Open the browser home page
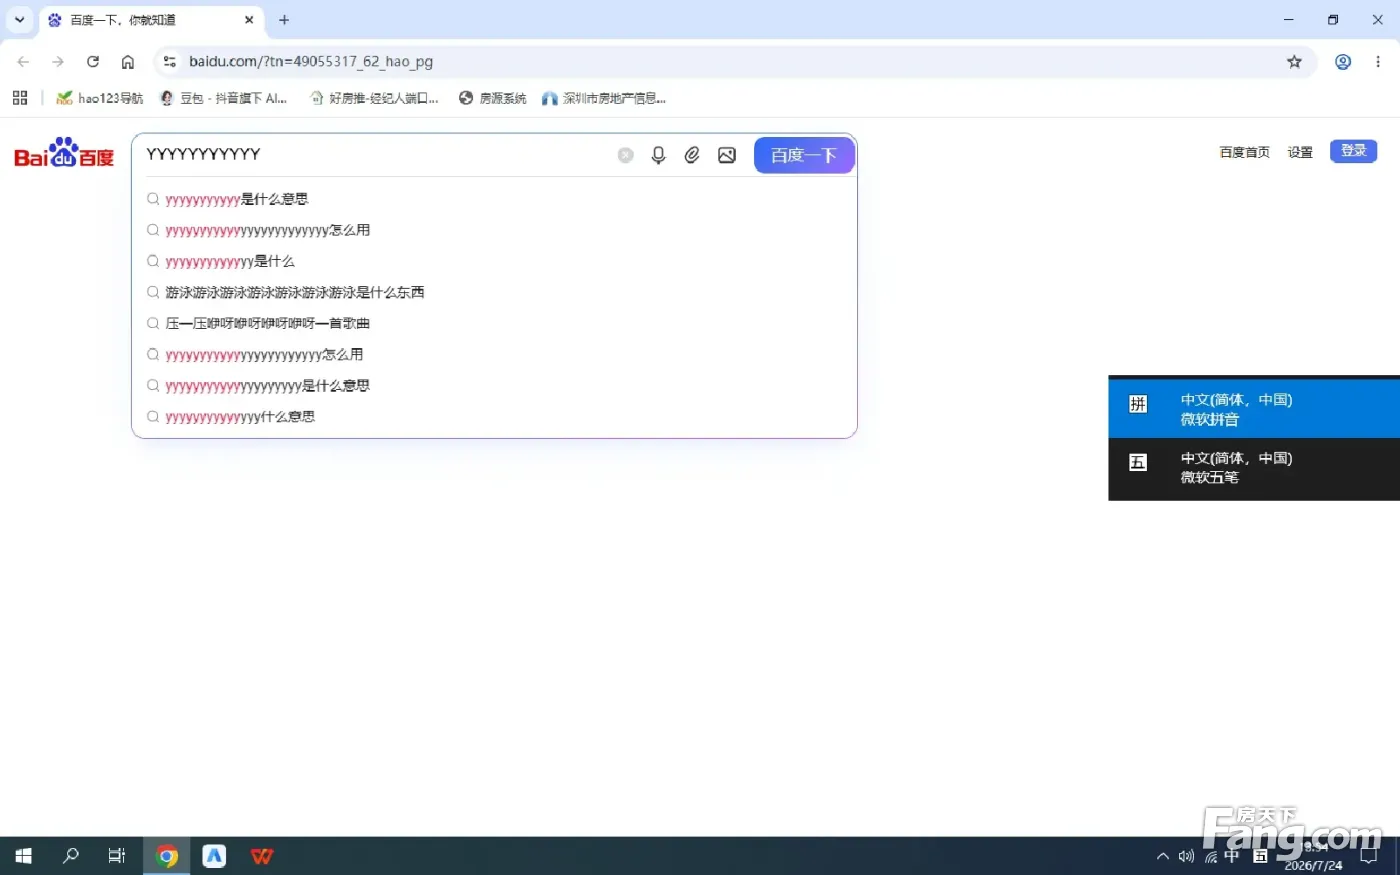This screenshot has height=875, width=1400. pos(128,62)
